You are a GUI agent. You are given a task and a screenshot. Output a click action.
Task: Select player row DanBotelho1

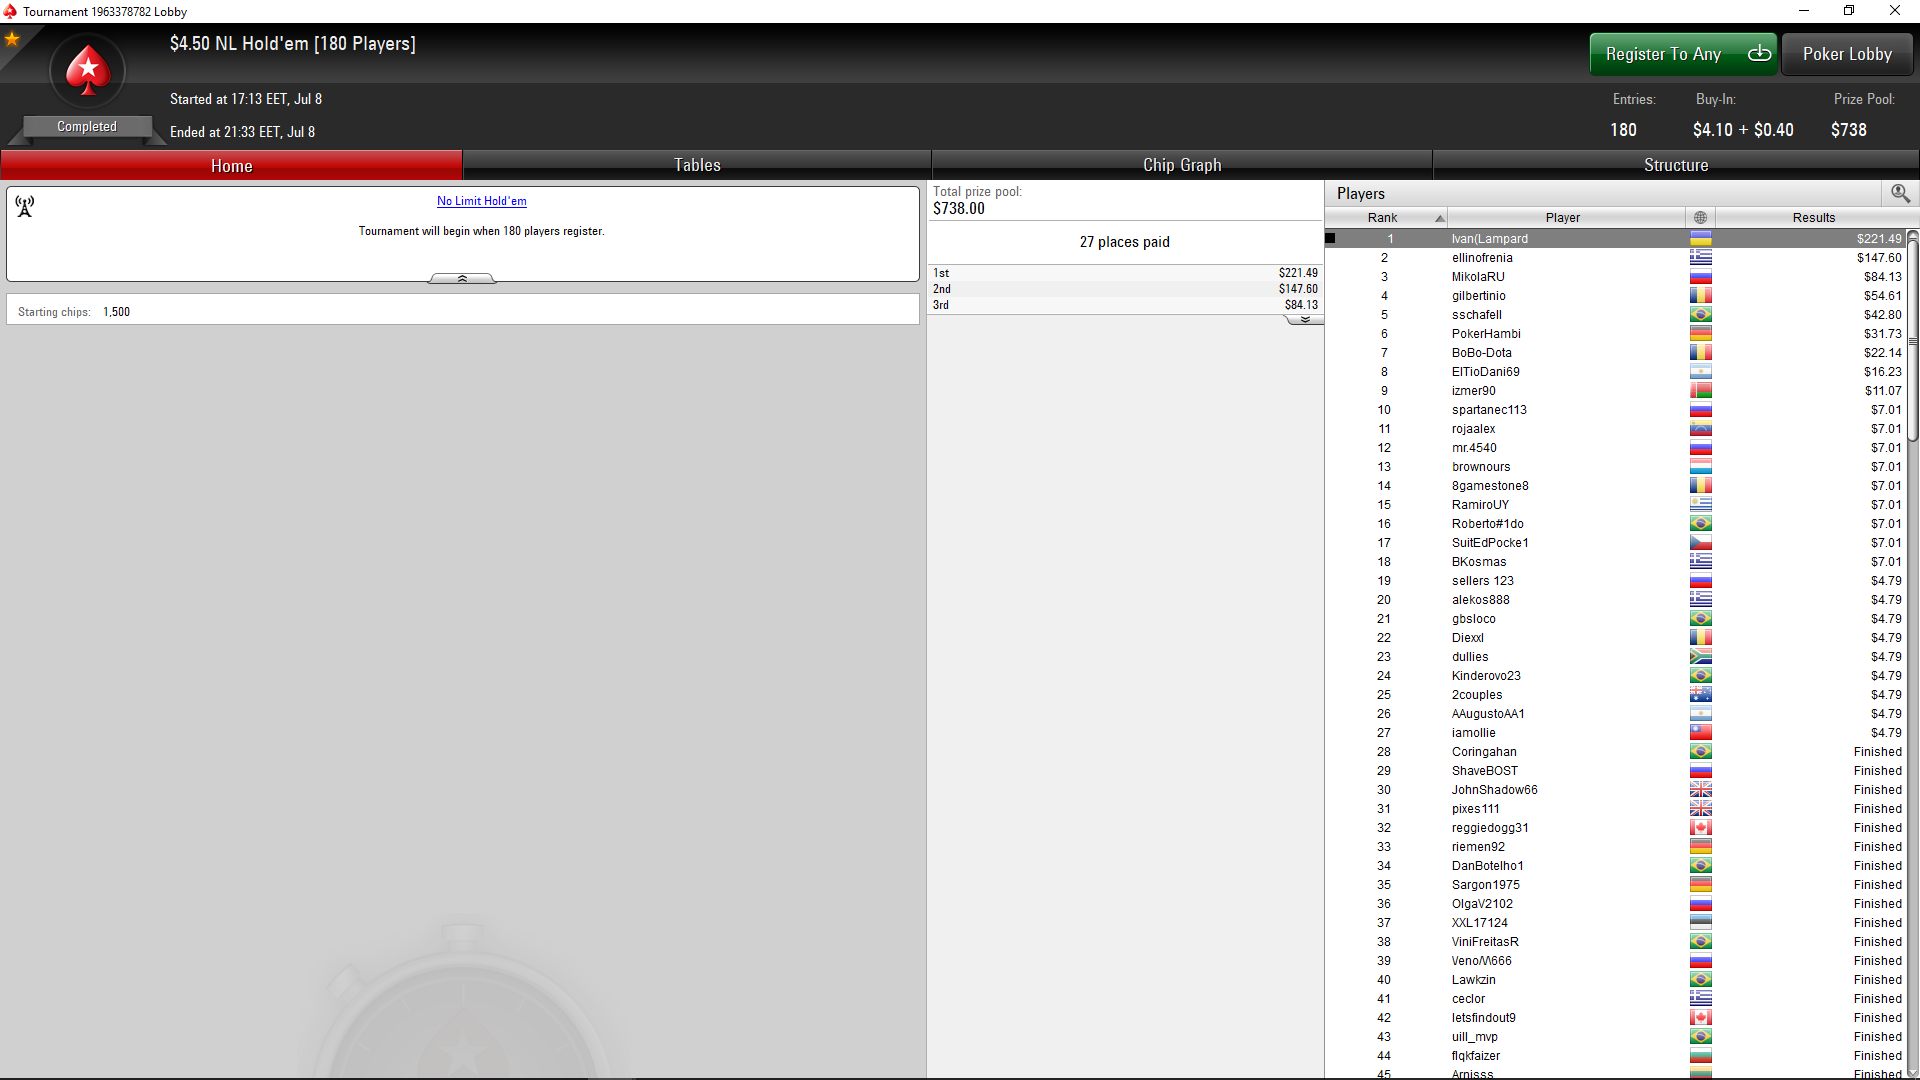[1616, 866]
